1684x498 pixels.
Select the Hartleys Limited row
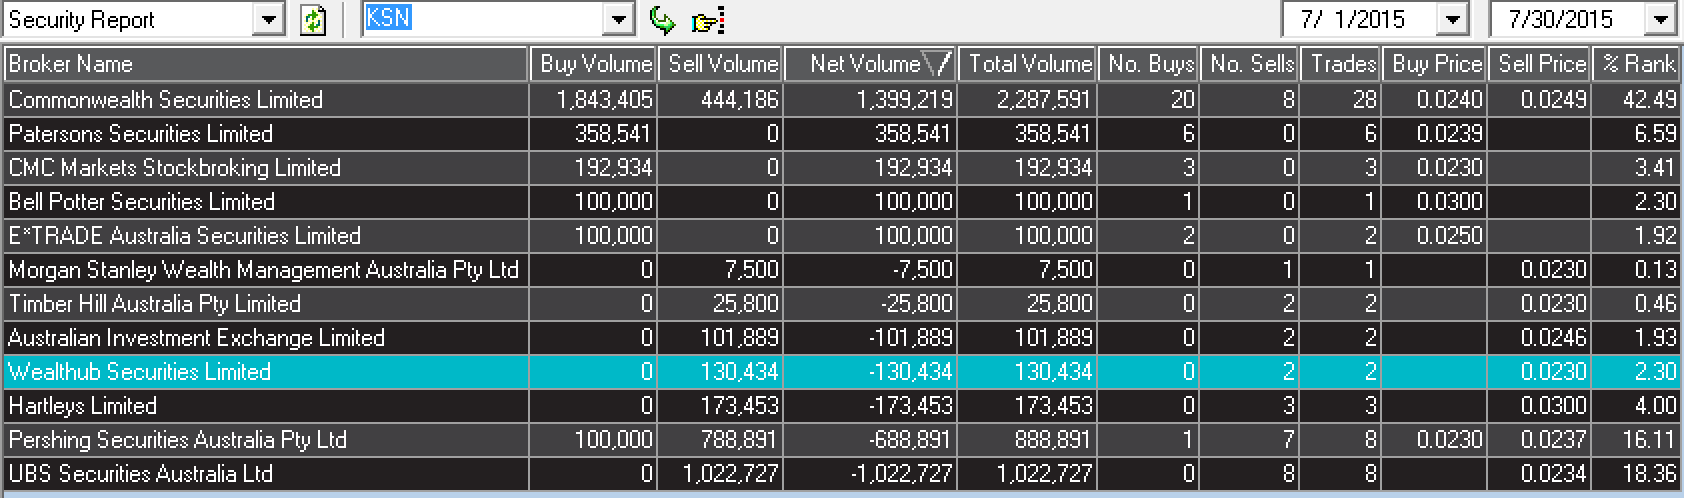(841, 406)
